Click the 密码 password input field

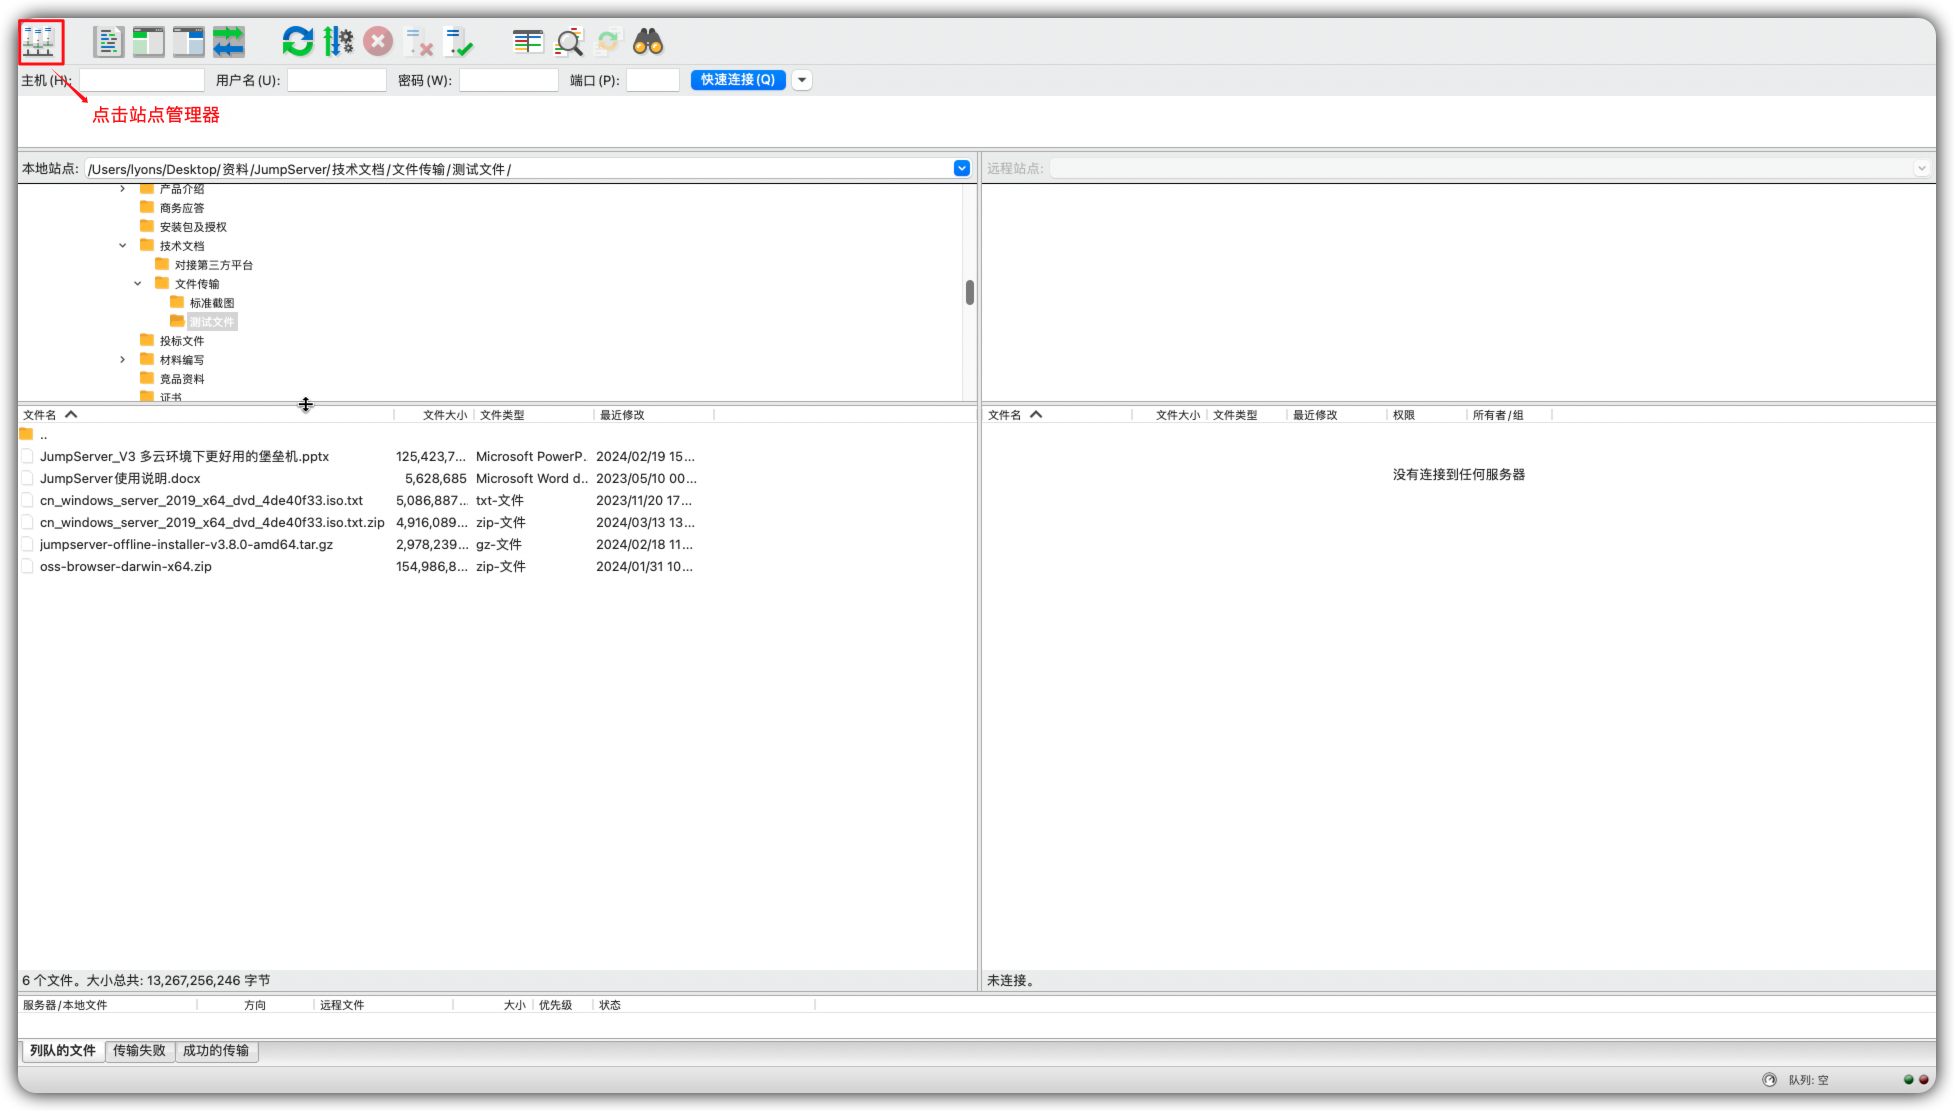(x=508, y=80)
